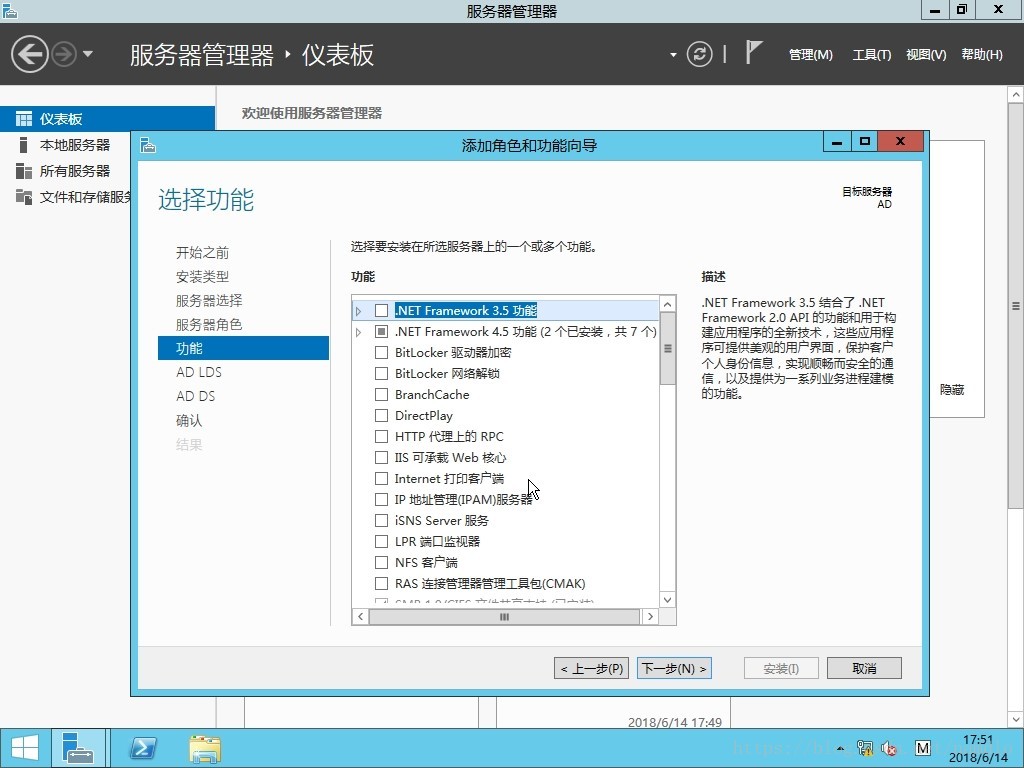Click main window vertical scrollbar thumb

tap(1016, 306)
